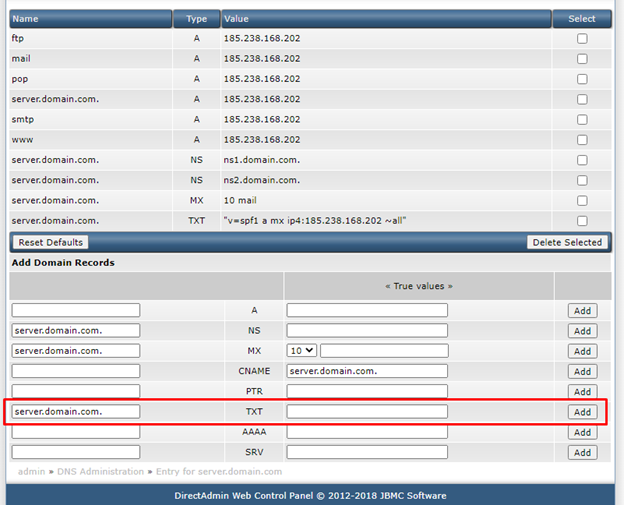The width and height of the screenshot is (624, 505).
Task: Click the ns1.domain.com. value cell
Action: pos(262,160)
